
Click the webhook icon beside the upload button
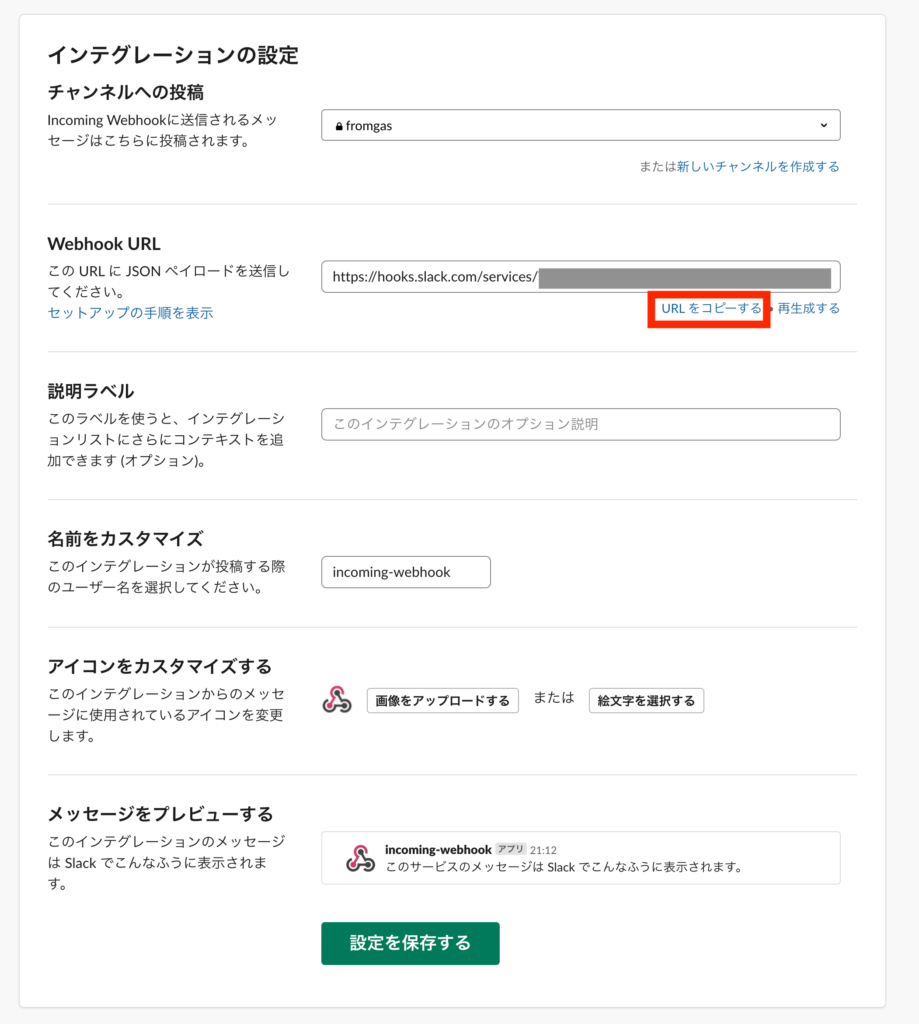pos(337,700)
